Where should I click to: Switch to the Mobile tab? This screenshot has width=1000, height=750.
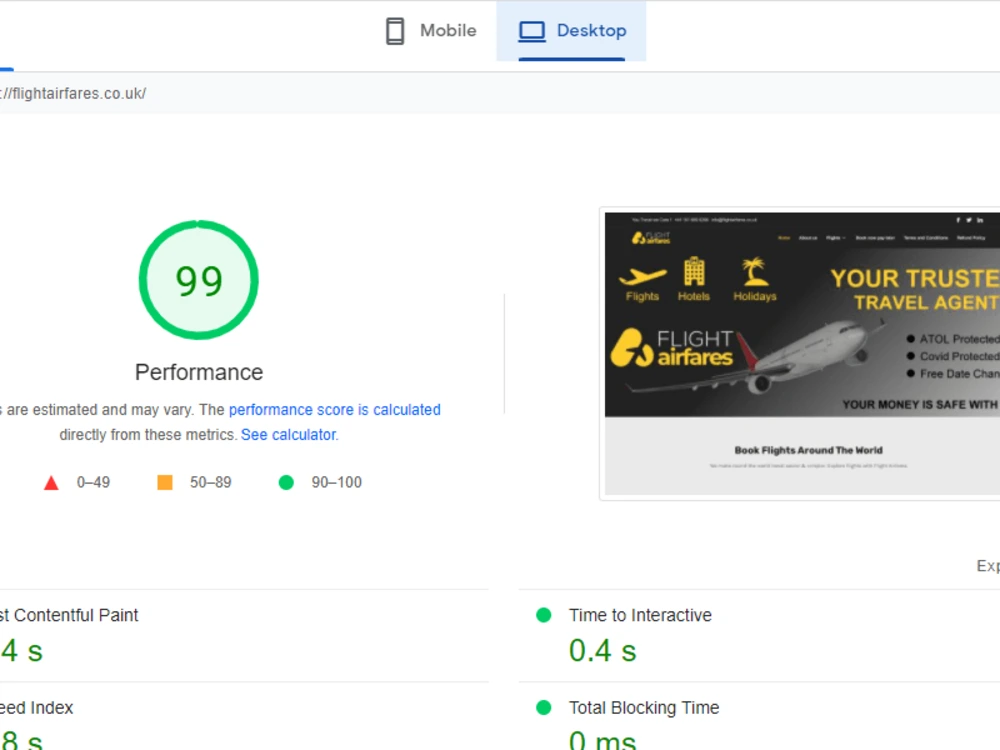click(430, 31)
